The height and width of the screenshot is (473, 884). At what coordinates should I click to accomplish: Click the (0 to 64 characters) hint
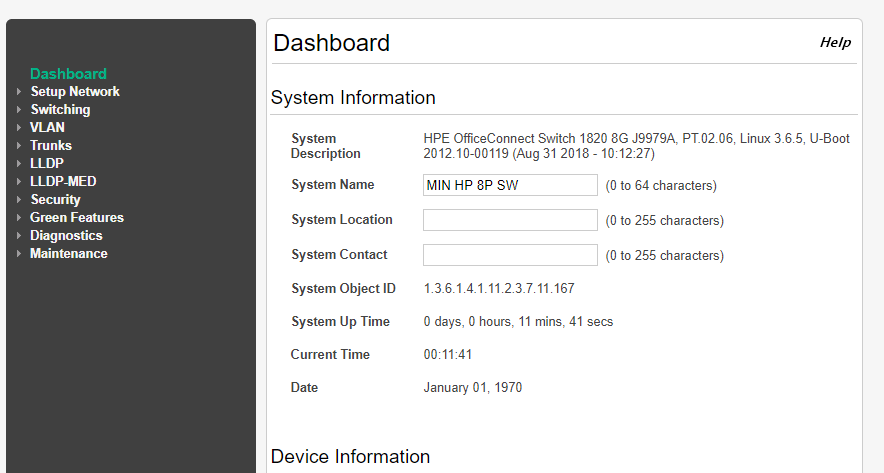coord(661,185)
